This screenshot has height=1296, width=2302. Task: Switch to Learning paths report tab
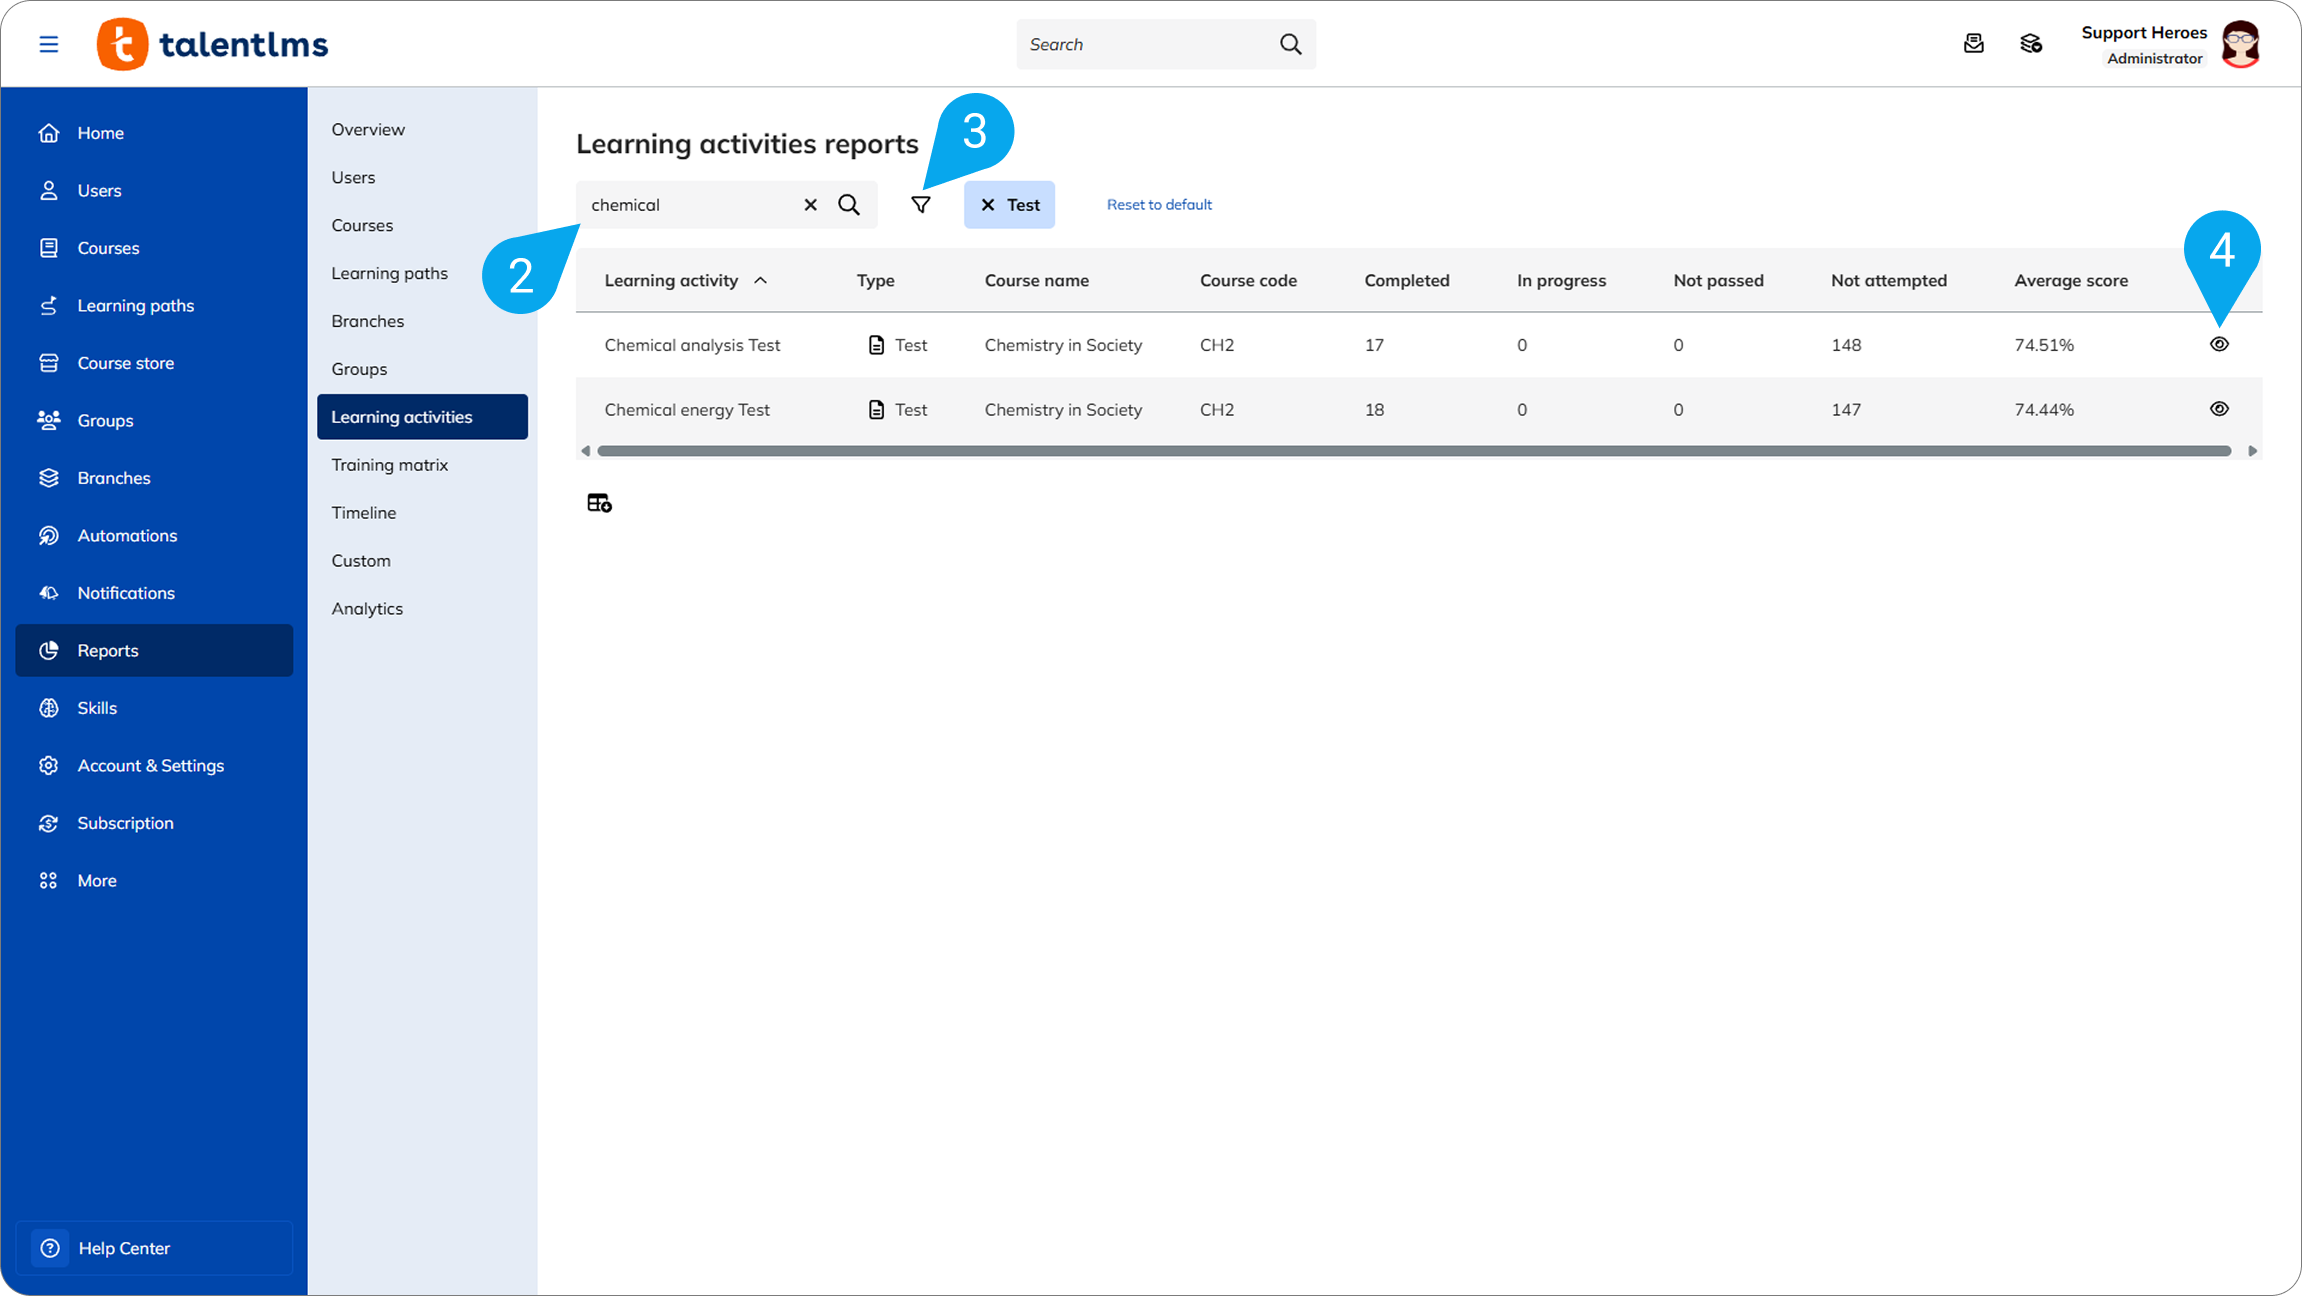pyautogui.click(x=422, y=273)
